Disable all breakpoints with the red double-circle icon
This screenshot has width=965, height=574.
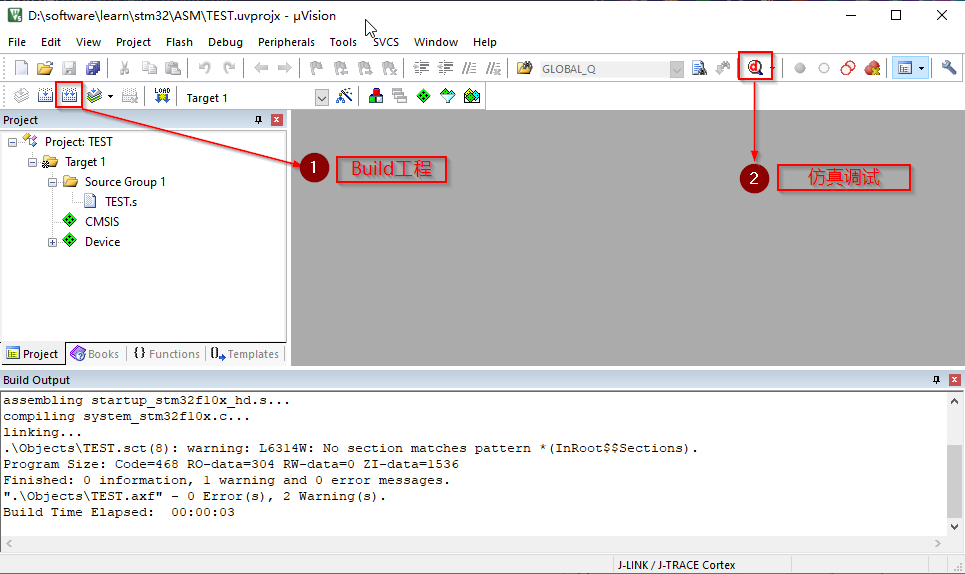click(848, 68)
